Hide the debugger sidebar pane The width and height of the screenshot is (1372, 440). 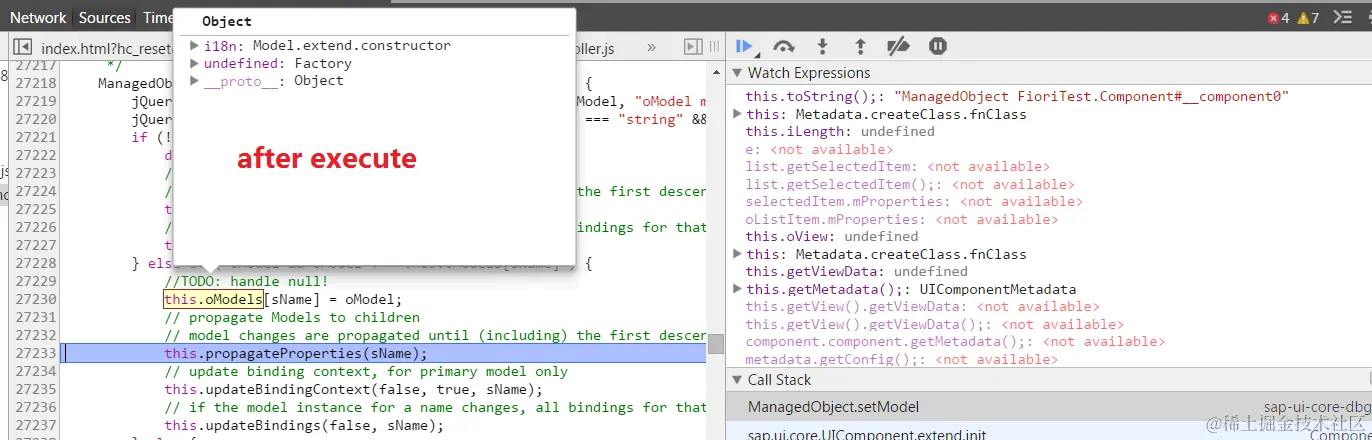tap(693, 47)
